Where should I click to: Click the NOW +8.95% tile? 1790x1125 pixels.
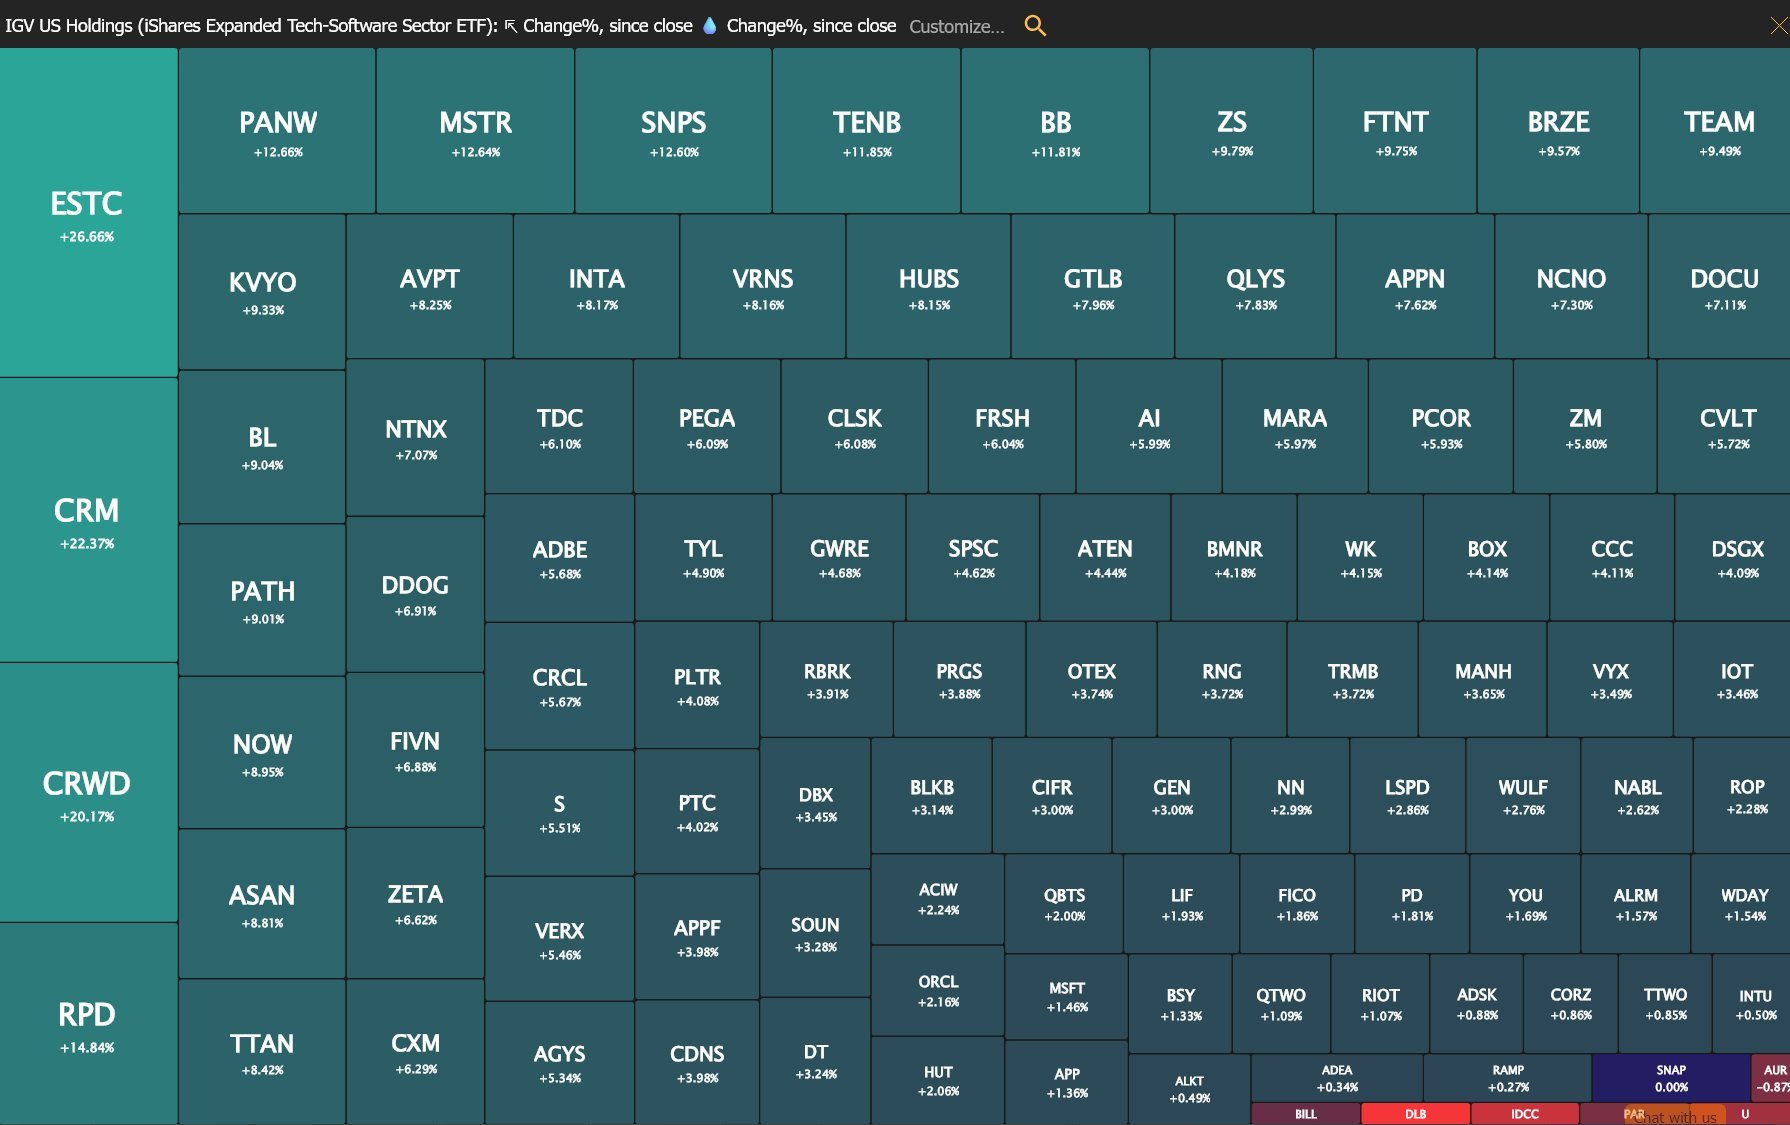point(262,753)
